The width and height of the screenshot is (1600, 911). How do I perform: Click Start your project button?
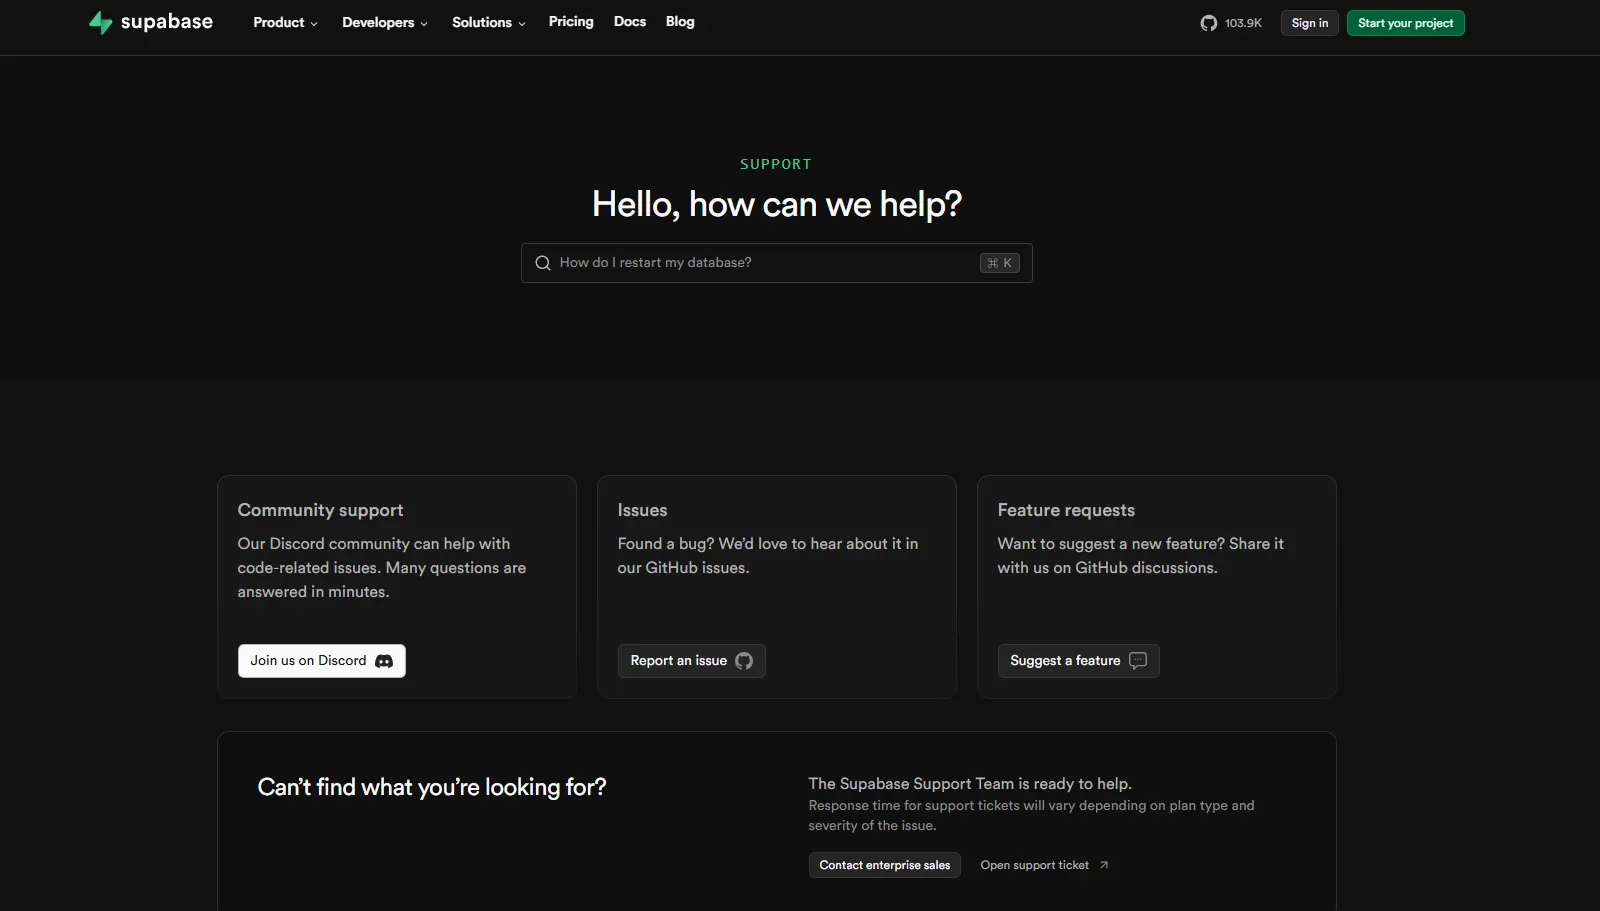[x=1406, y=23]
